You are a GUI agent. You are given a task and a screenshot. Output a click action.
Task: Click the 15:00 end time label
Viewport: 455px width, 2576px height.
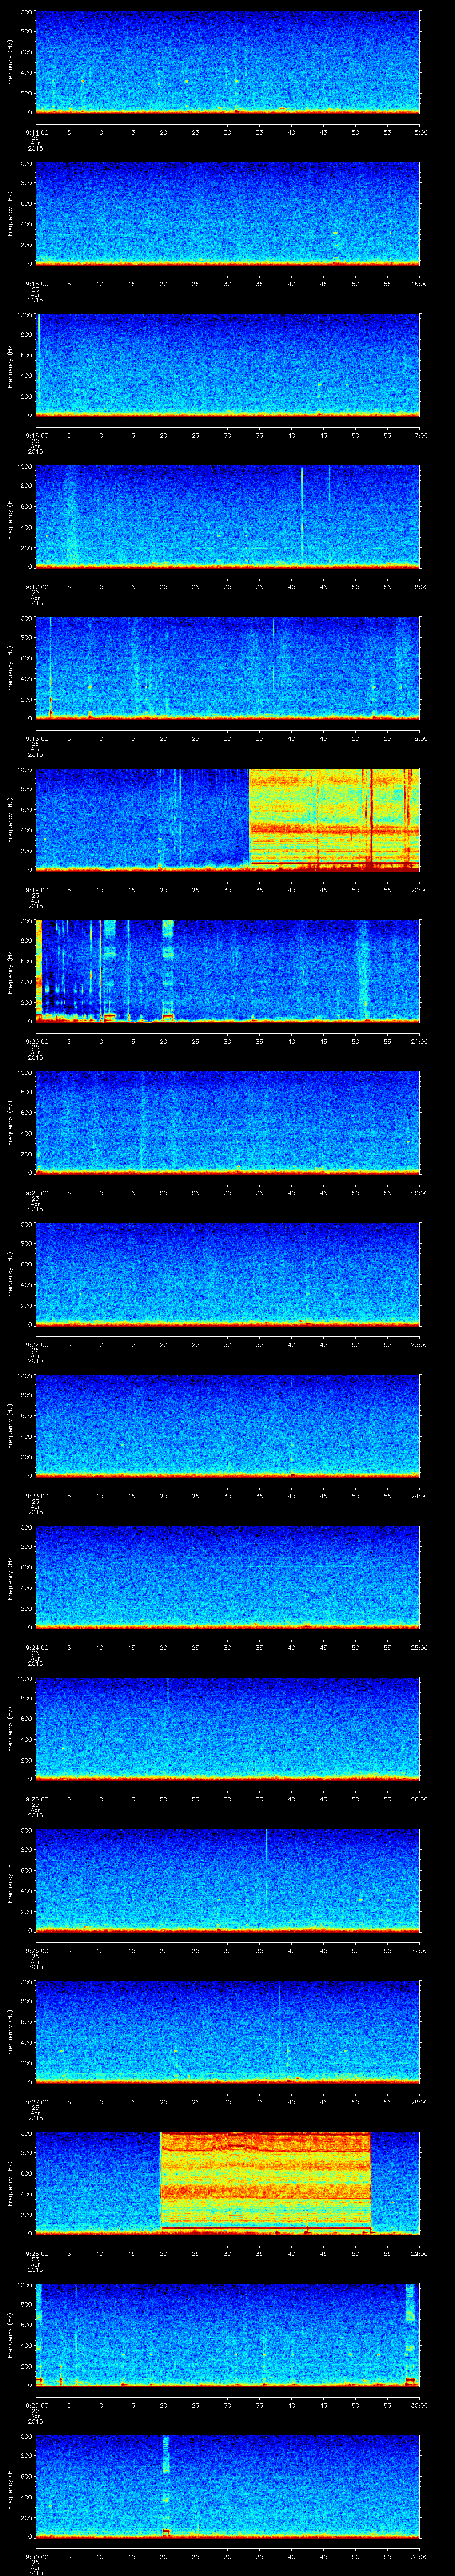tap(419, 132)
